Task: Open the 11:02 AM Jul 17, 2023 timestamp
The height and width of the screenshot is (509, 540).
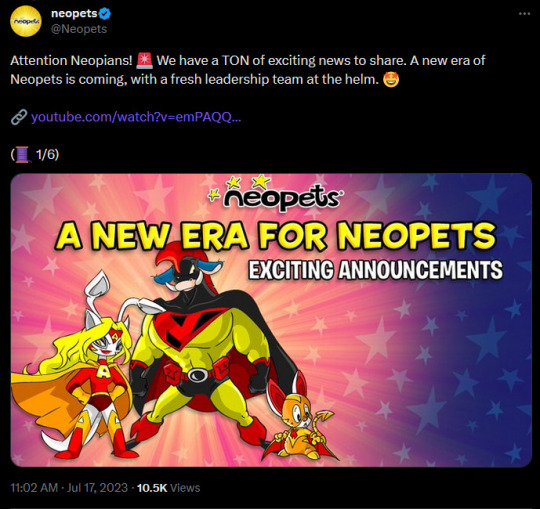Action: (69, 488)
